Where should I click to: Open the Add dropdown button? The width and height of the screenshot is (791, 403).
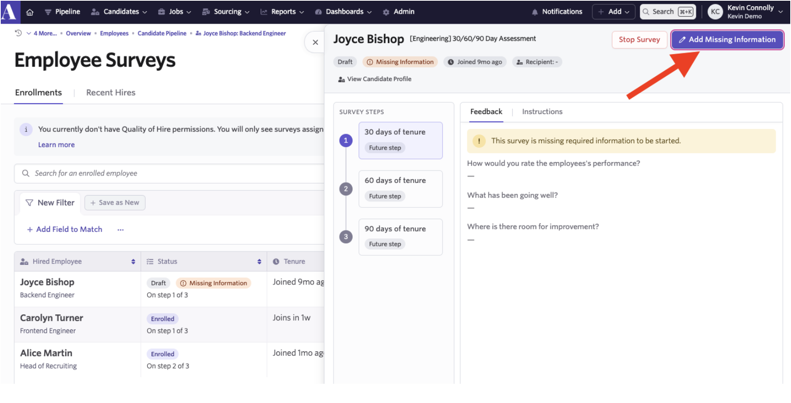tap(613, 12)
